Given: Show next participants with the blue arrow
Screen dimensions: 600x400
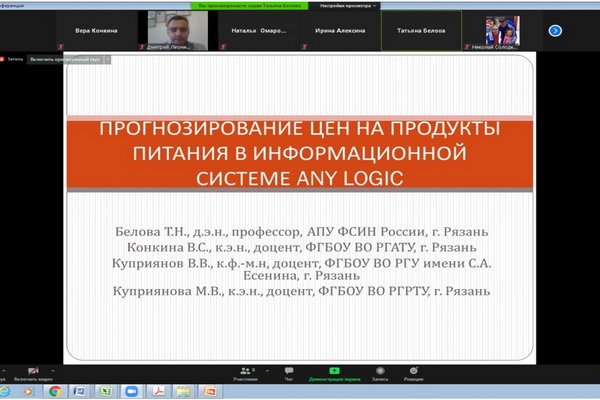Looking at the screenshot, I should pos(555,31).
